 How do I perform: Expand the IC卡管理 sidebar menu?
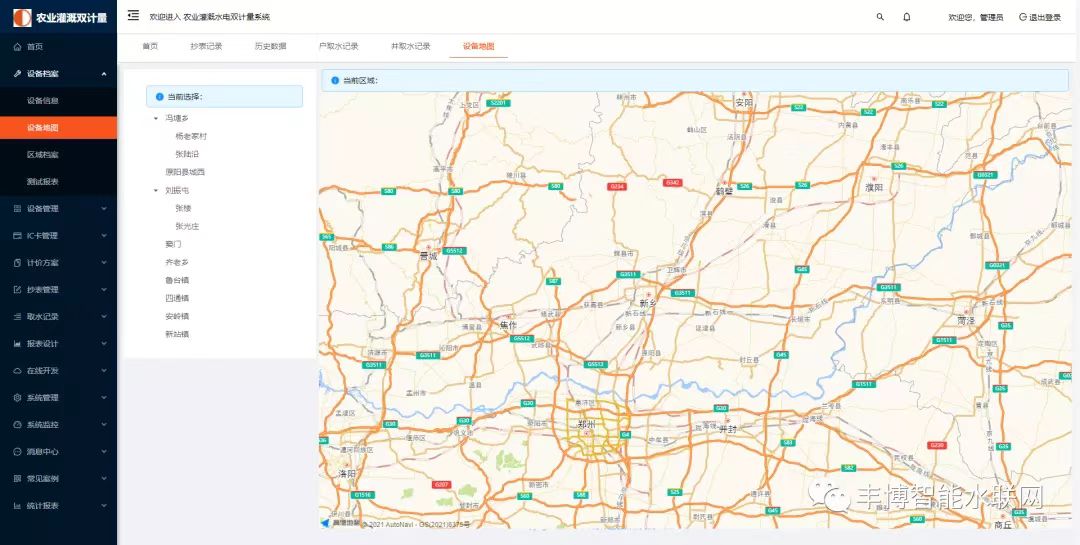tap(58, 236)
